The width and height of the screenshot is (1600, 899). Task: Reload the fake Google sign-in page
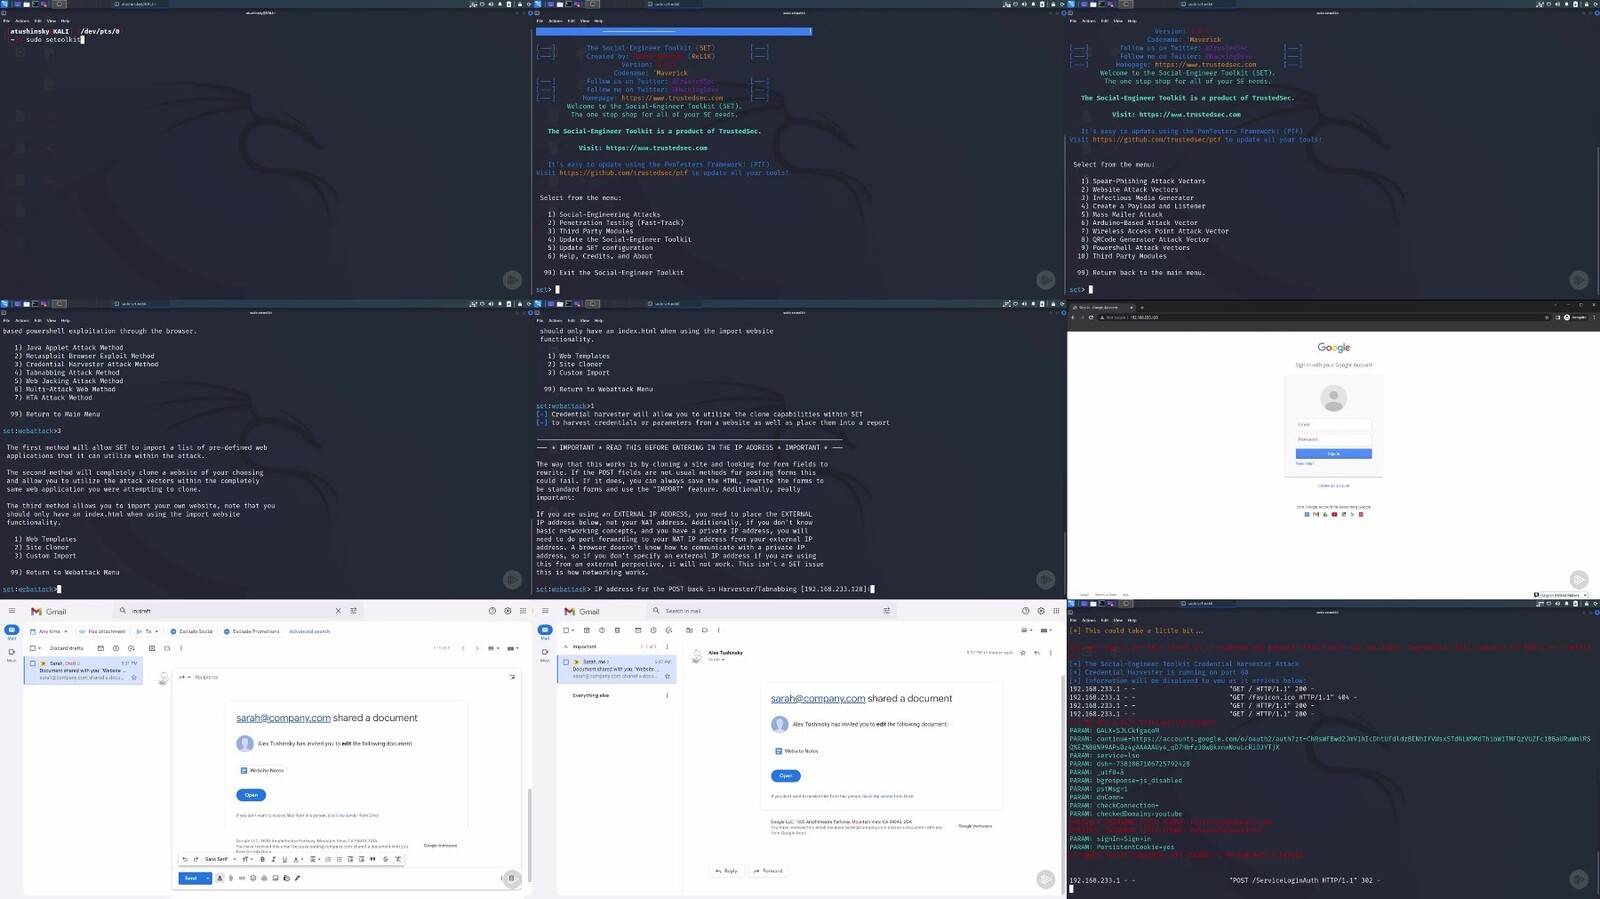(1091, 317)
